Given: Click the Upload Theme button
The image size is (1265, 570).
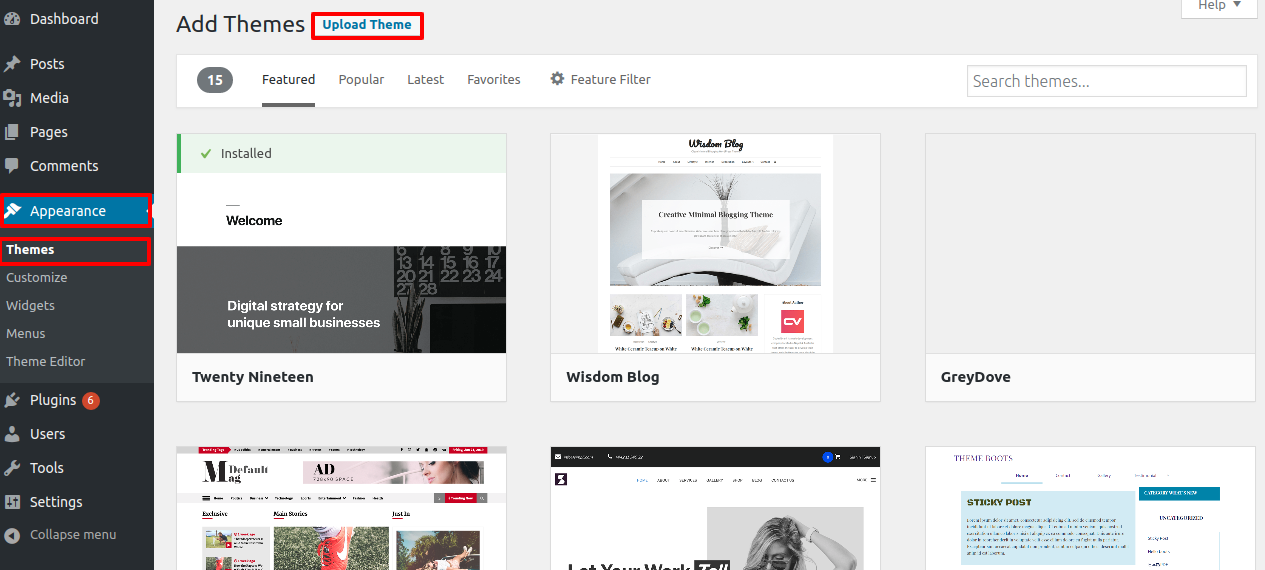Looking at the screenshot, I should pyautogui.click(x=367, y=25).
